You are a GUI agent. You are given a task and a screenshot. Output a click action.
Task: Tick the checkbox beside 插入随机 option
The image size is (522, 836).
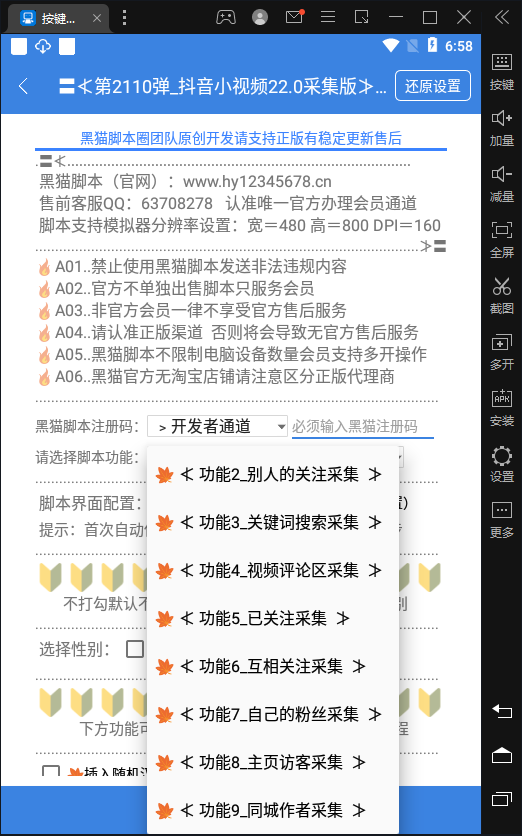tap(51, 770)
